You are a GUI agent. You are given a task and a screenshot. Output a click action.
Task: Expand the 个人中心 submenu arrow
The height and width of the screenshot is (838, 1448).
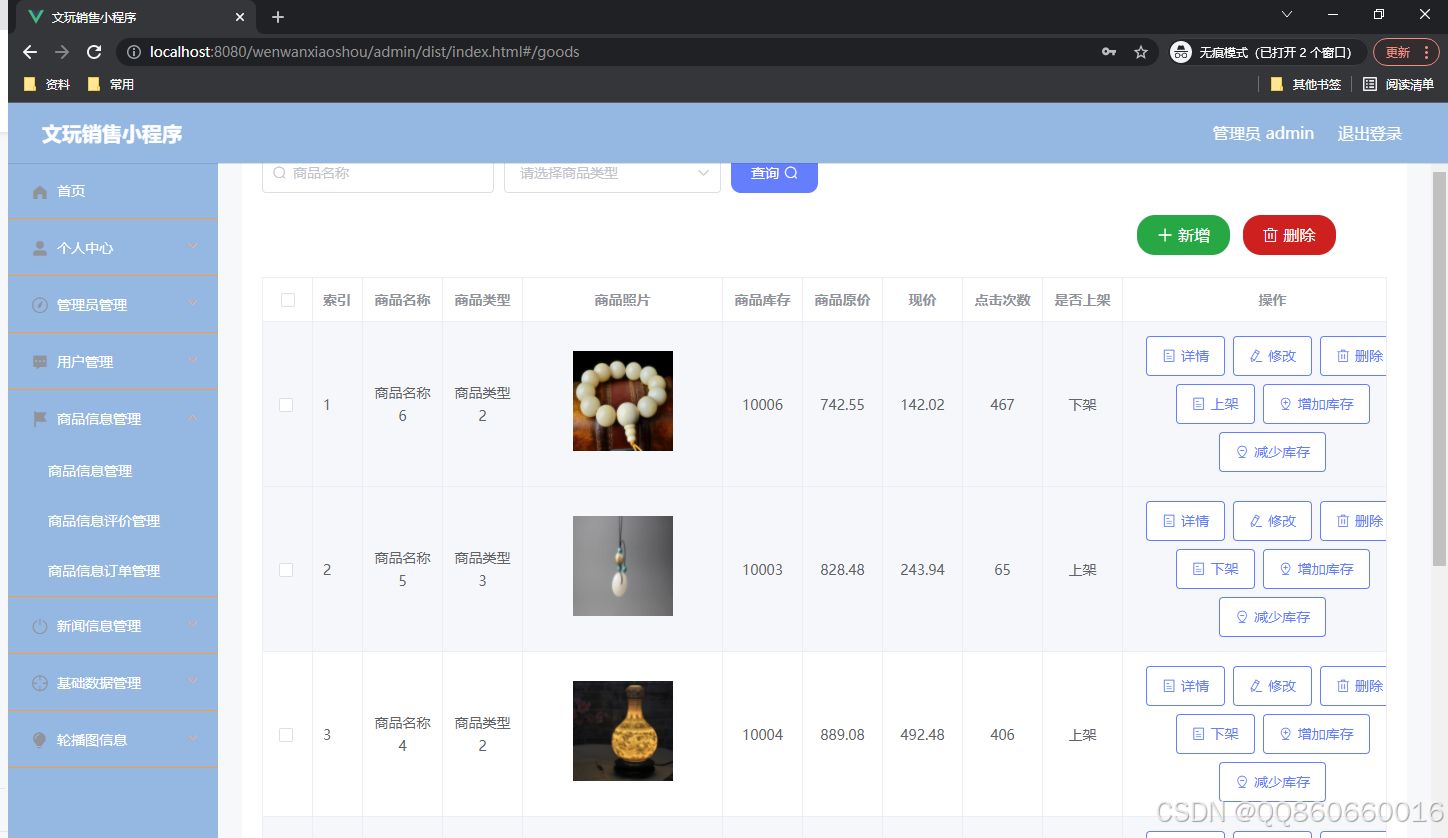point(193,246)
